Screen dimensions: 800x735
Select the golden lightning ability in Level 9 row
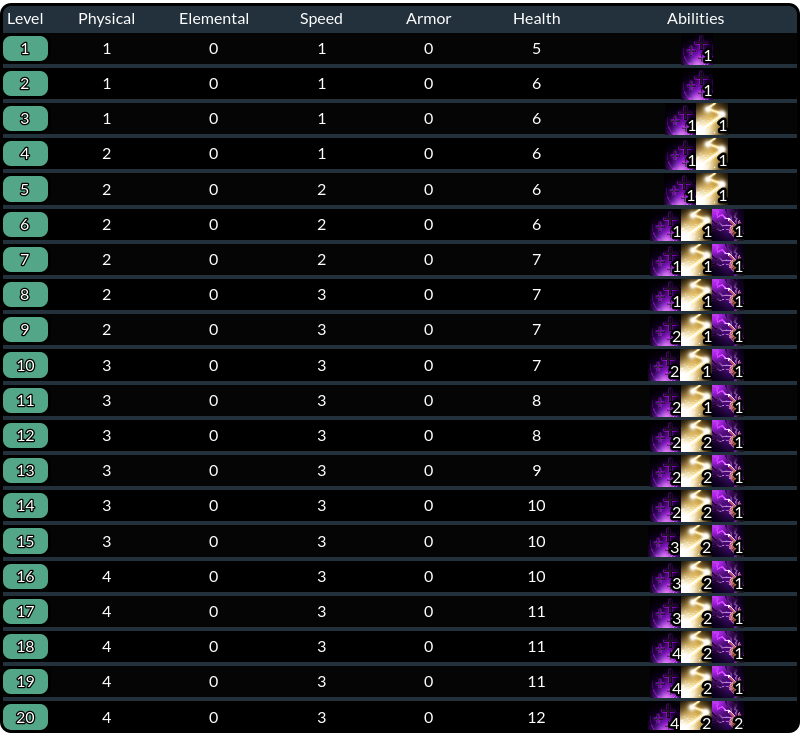point(697,330)
